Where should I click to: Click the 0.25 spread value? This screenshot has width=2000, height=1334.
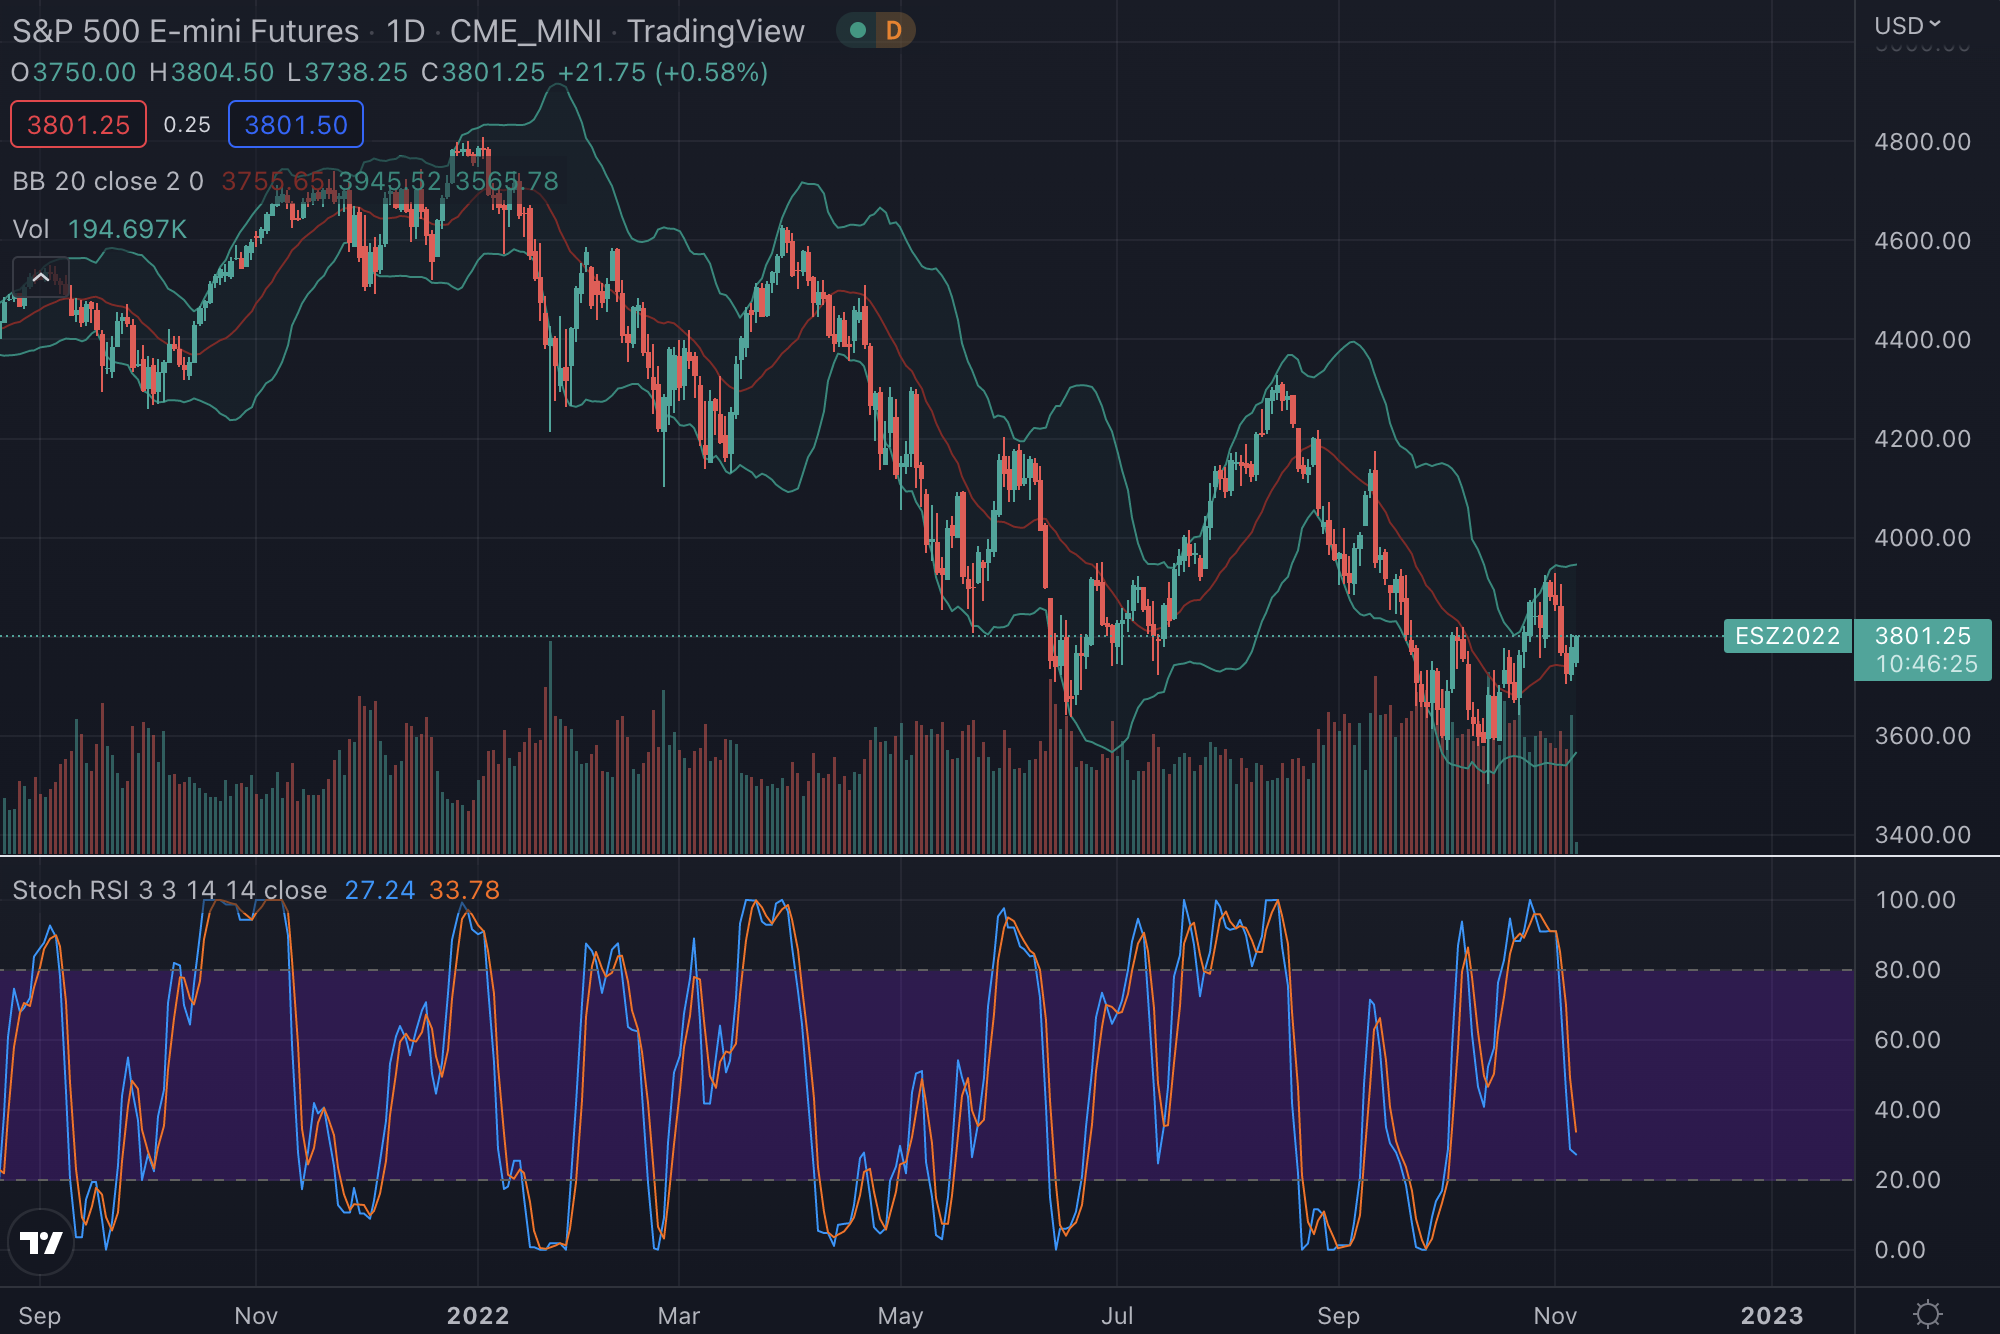coord(187,125)
